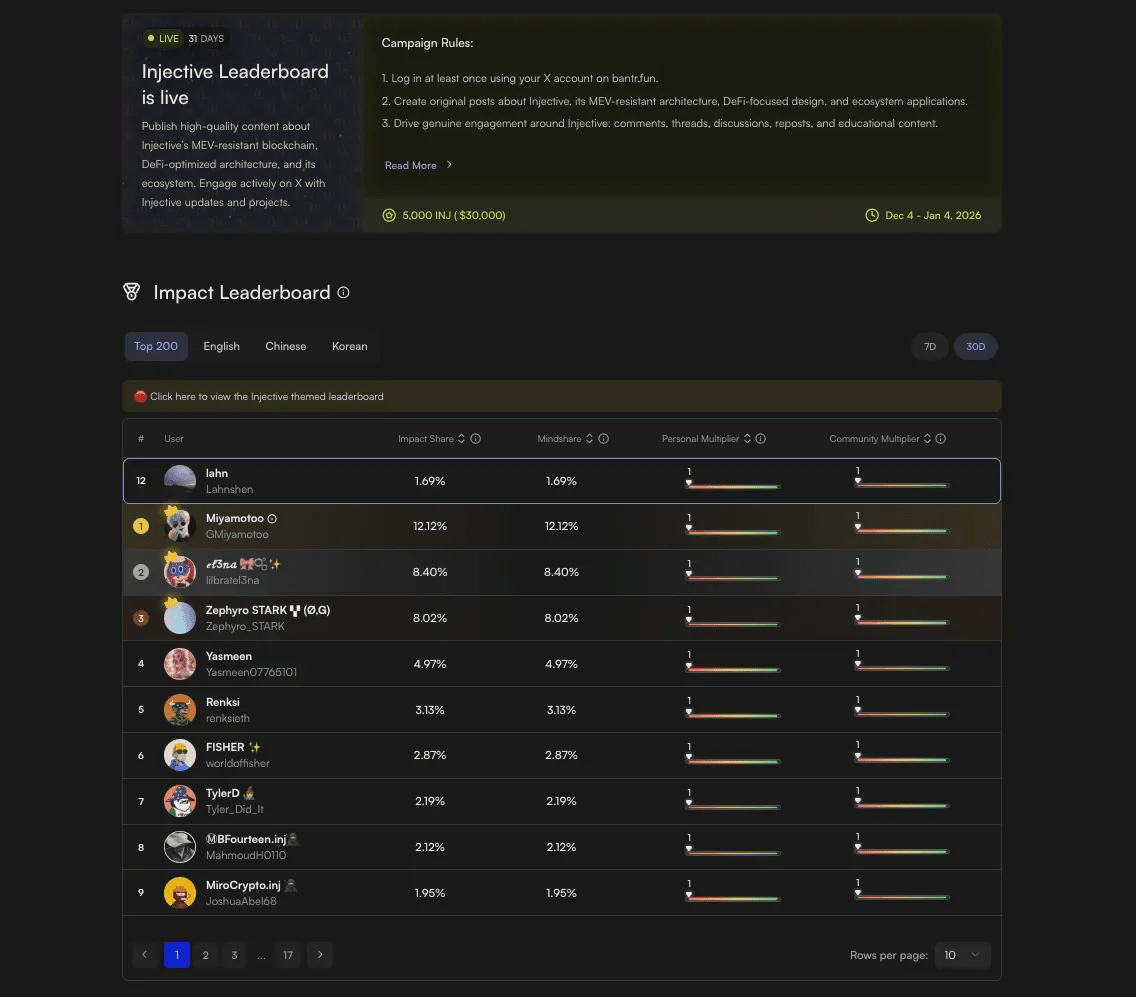
Task: Select the 30D timeframe
Action: point(975,346)
